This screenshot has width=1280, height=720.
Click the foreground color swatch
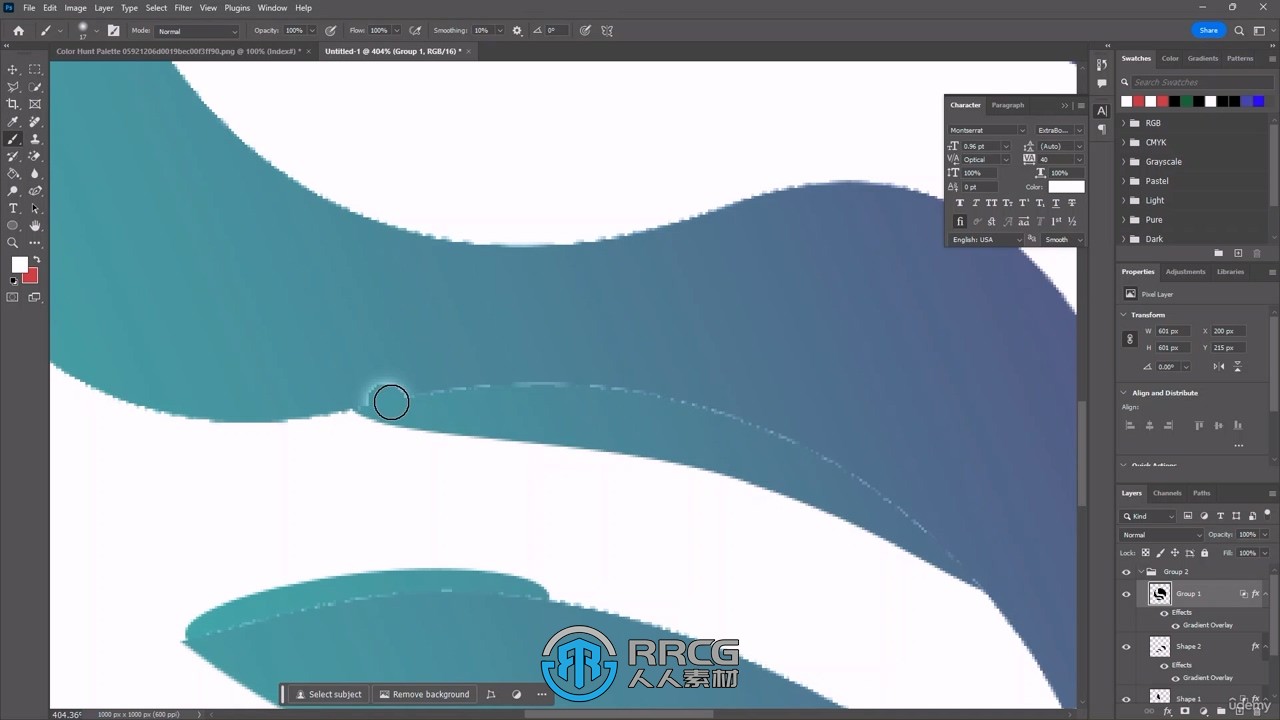coord(19,265)
